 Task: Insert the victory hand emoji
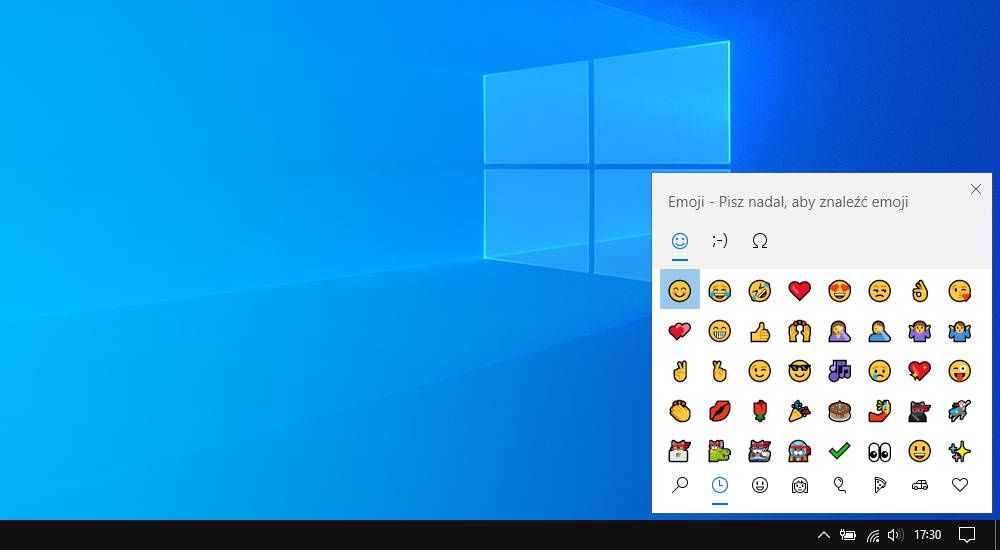click(680, 371)
